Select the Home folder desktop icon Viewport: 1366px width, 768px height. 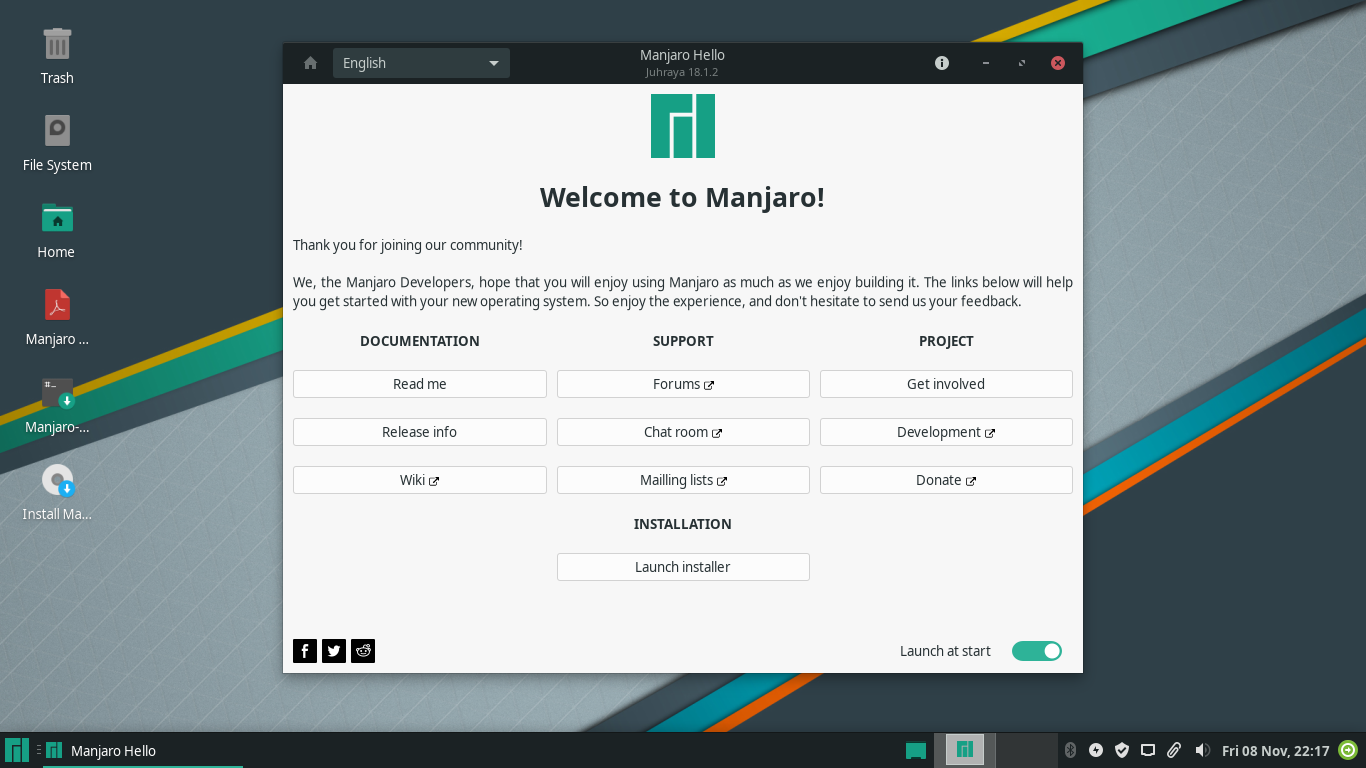(57, 218)
